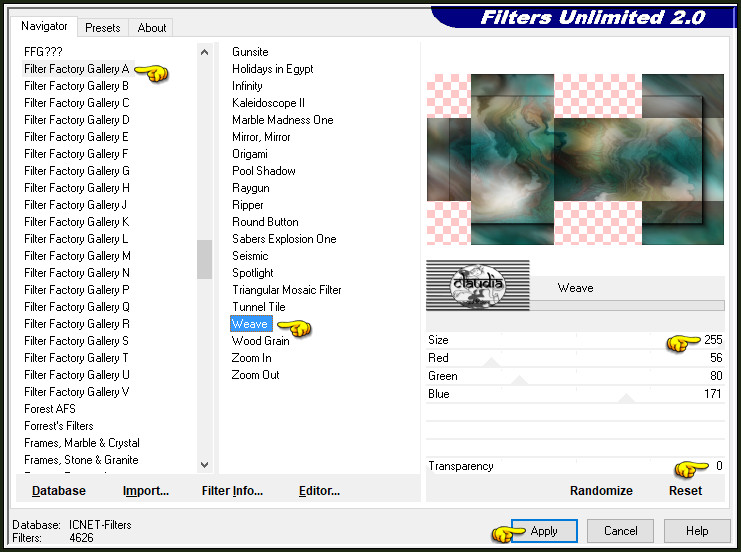
Task: Choose Sabers Explosion One filter
Action: click(x=284, y=239)
